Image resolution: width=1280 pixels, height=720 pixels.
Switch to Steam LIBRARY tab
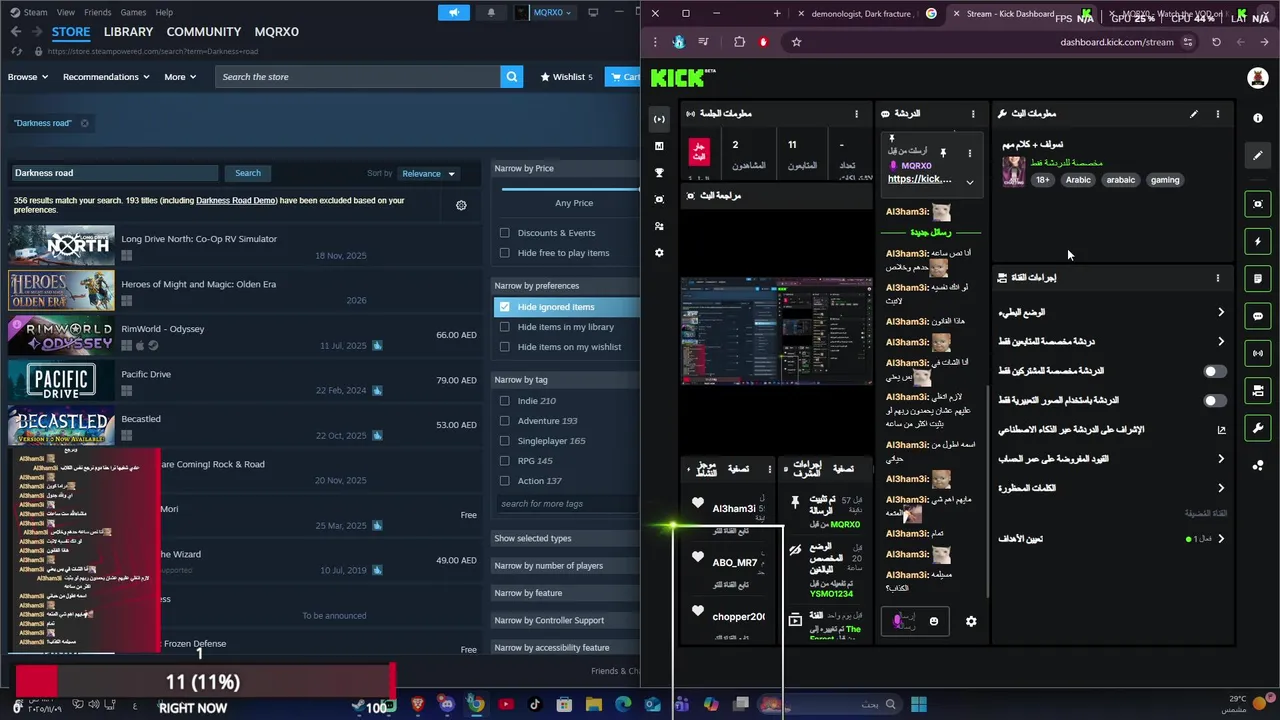tap(129, 32)
